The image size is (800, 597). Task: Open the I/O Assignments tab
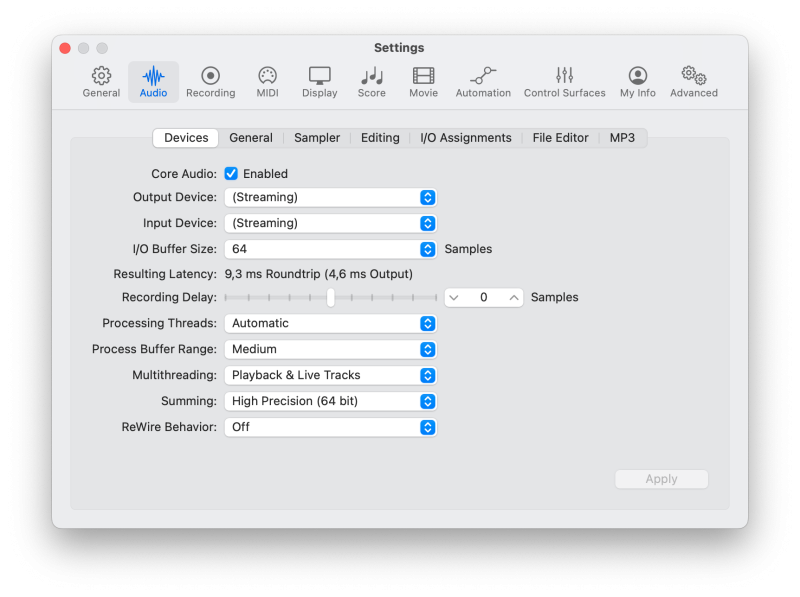tap(466, 138)
